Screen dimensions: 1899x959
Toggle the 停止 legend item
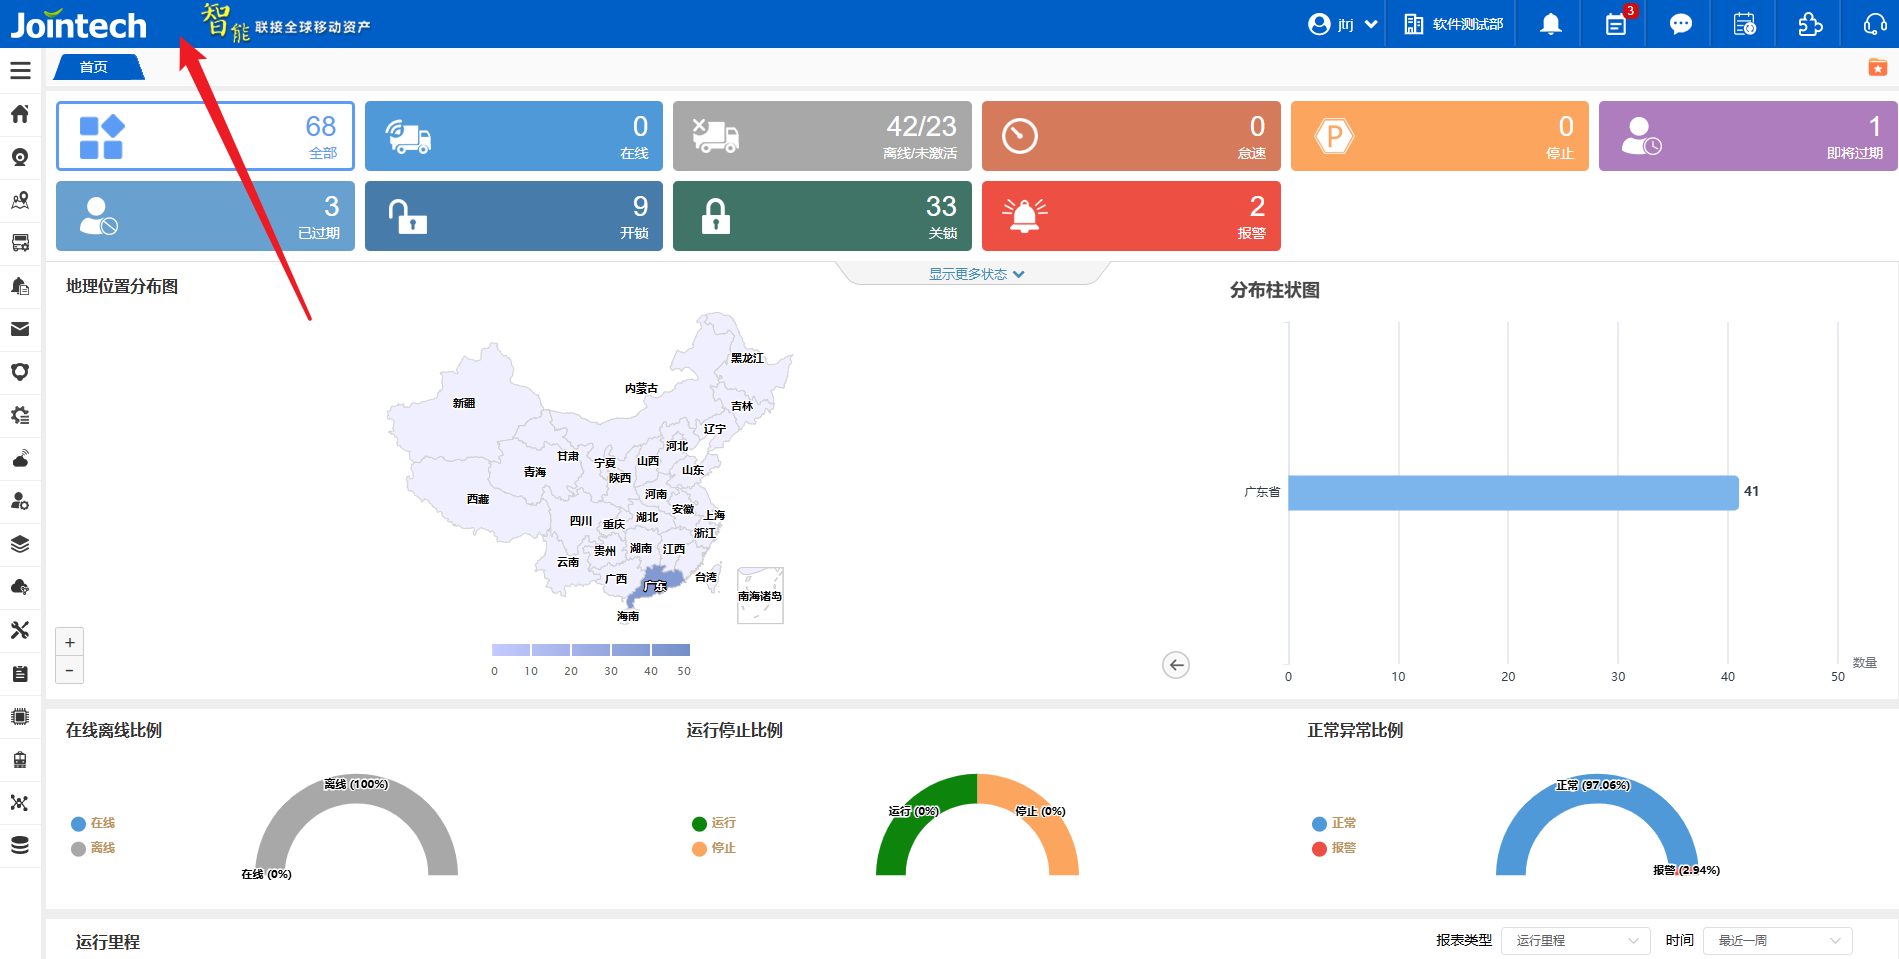[x=714, y=848]
